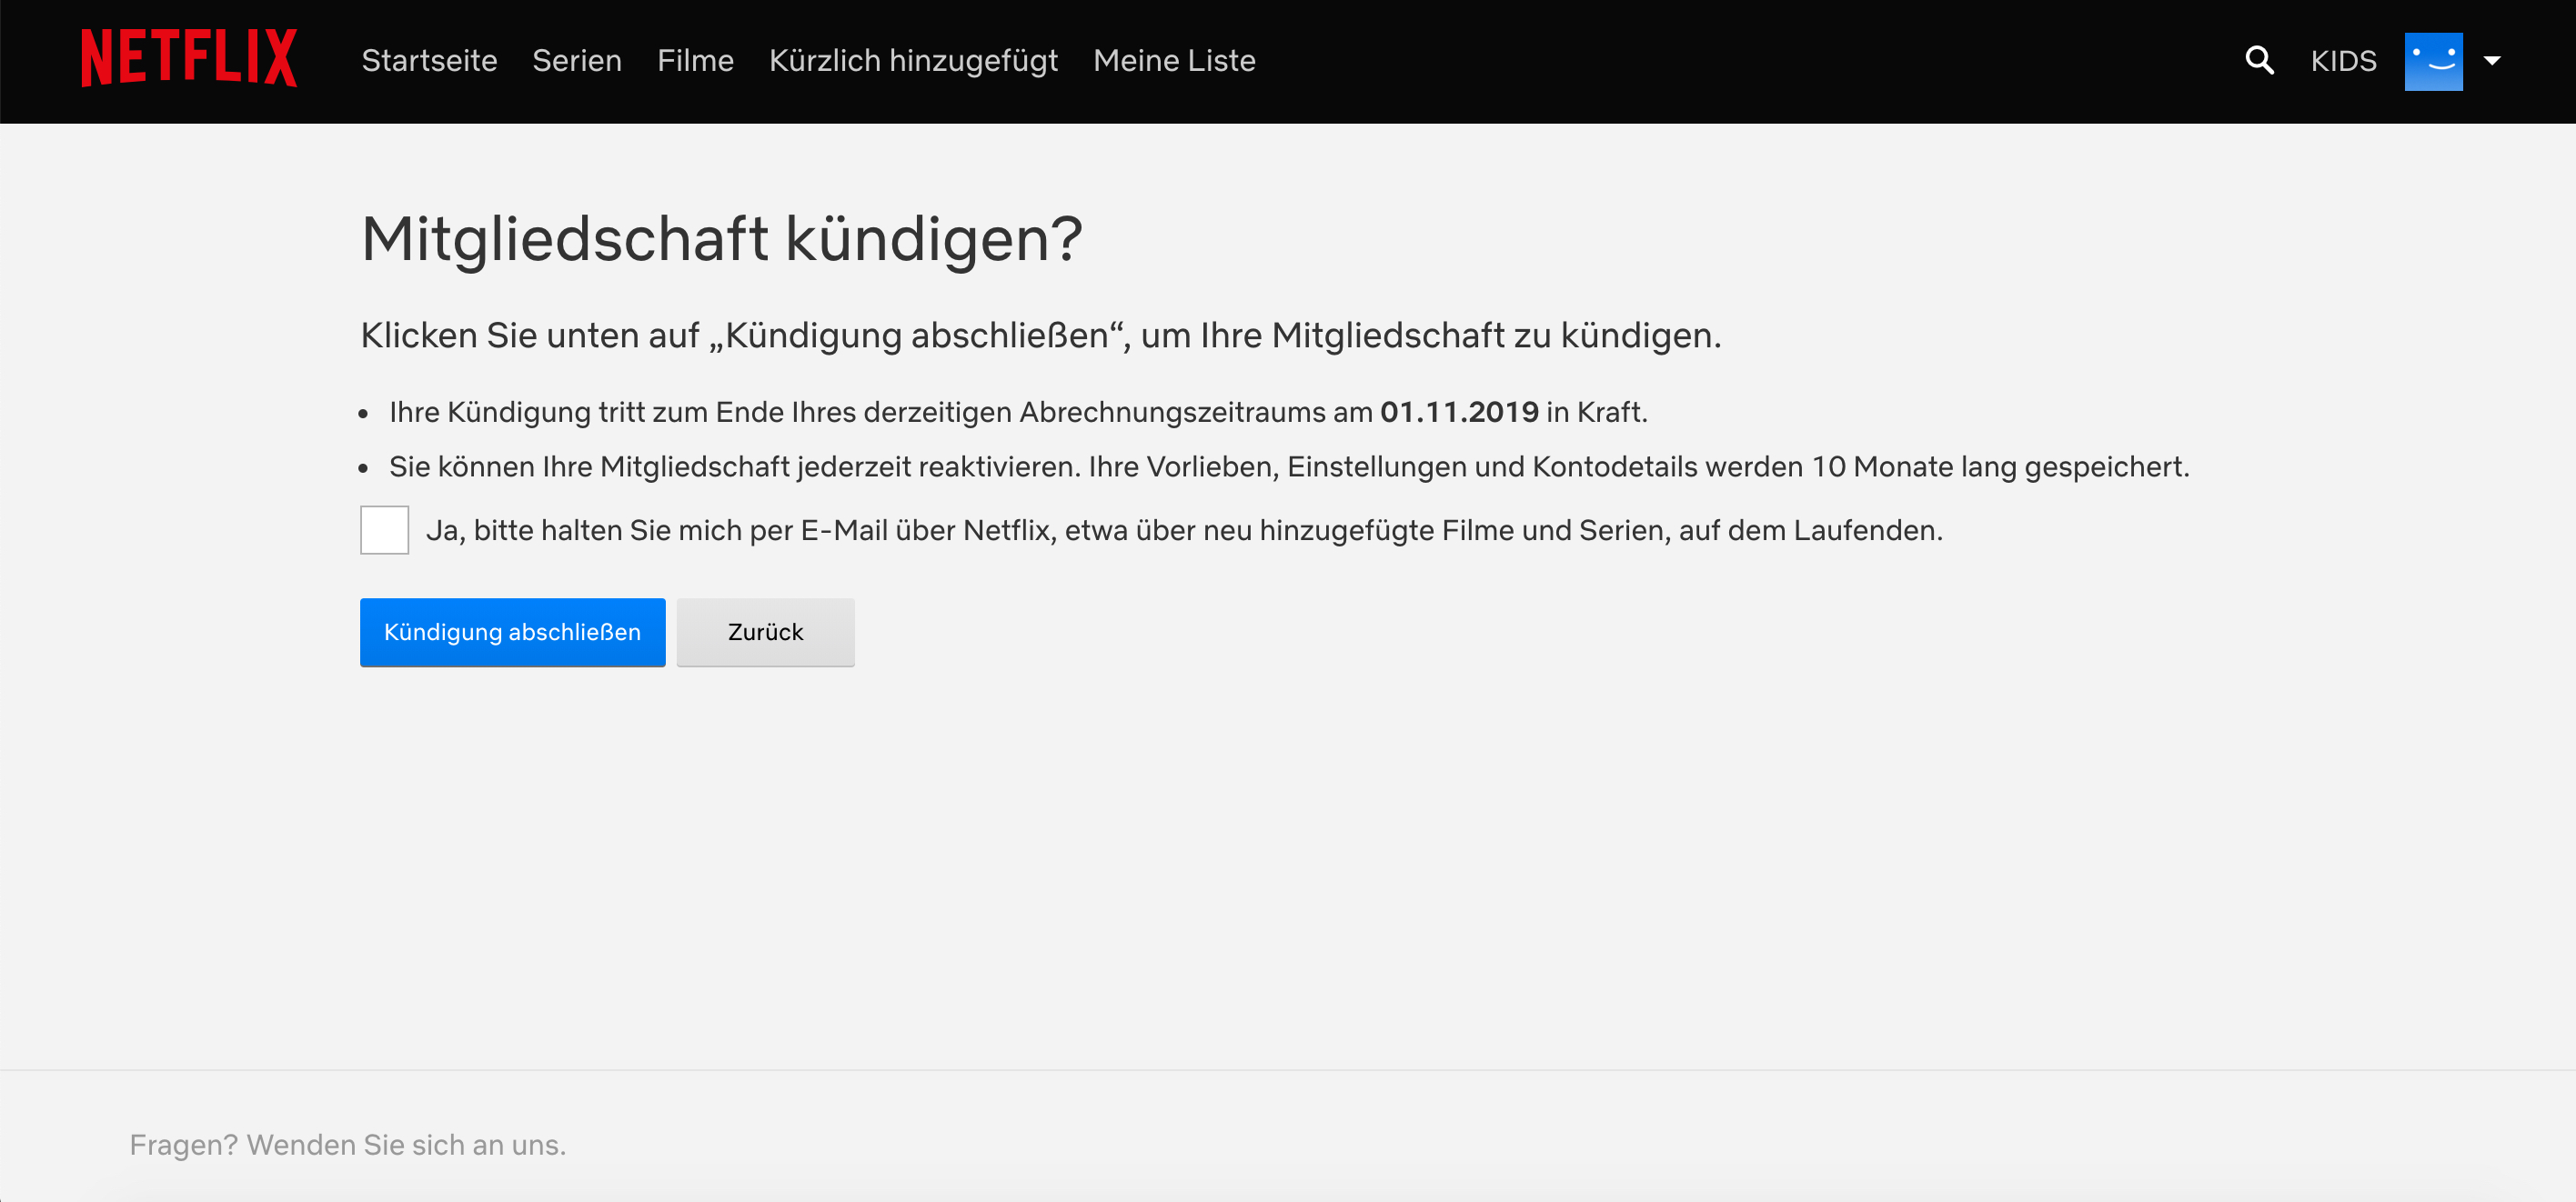Open the Serien menu item
The image size is (2576, 1202).
[576, 61]
